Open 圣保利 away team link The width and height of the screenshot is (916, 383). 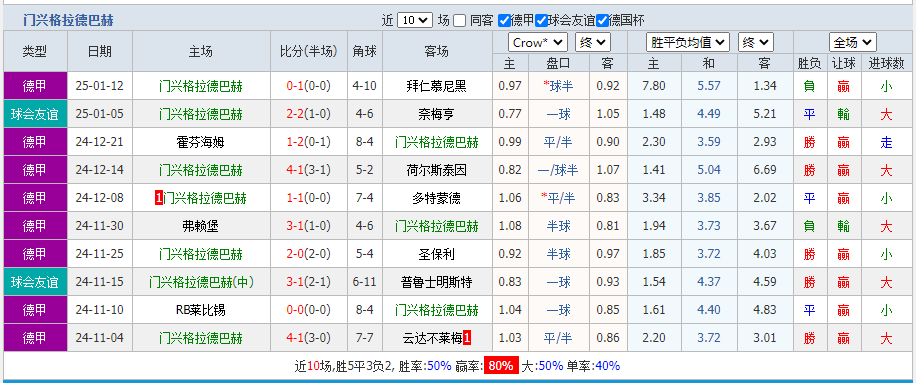coord(436,254)
